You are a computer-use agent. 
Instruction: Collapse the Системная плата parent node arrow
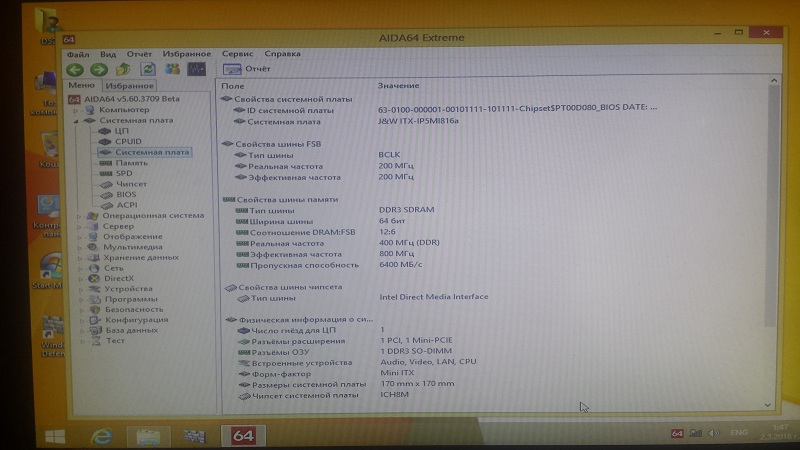[77, 121]
